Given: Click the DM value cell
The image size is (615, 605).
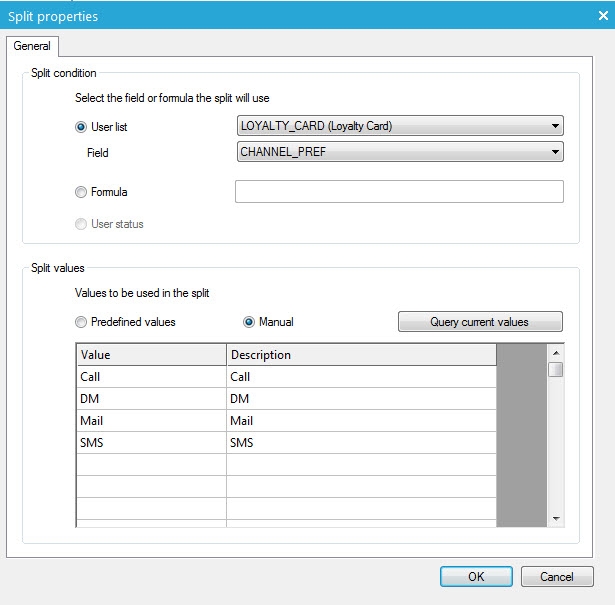Looking at the screenshot, I should point(151,399).
